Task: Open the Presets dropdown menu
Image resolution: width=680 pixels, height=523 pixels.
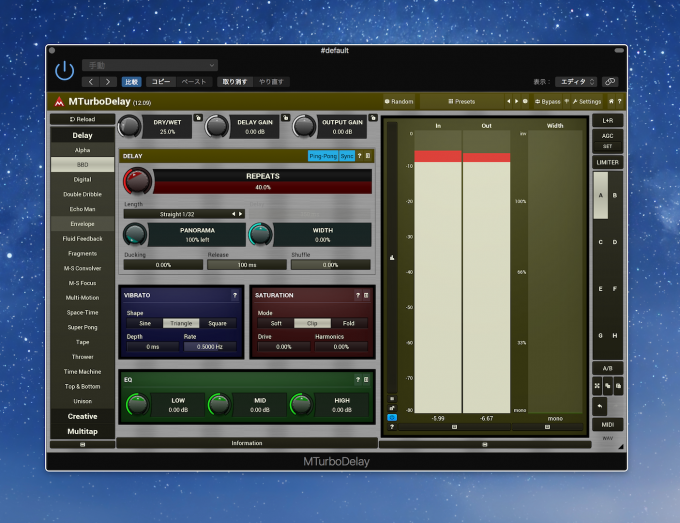Action: (x=462, y=101)
